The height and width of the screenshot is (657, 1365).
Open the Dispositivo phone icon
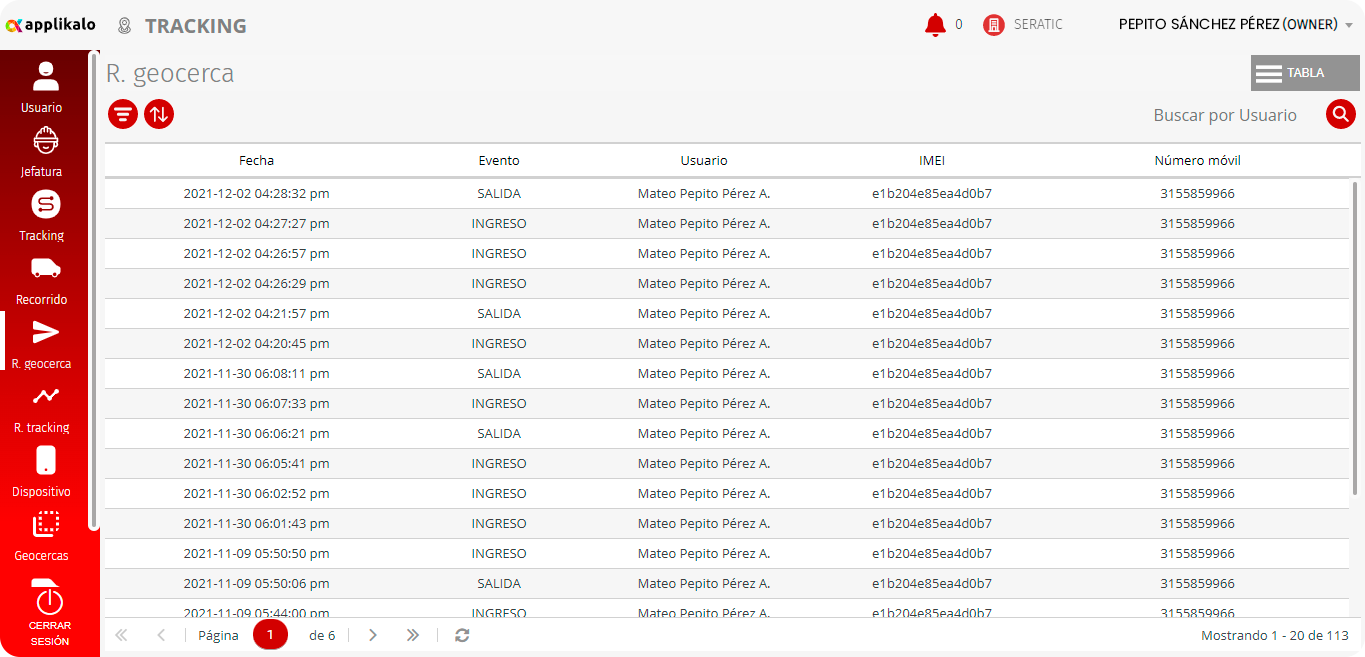coord(45,460)
